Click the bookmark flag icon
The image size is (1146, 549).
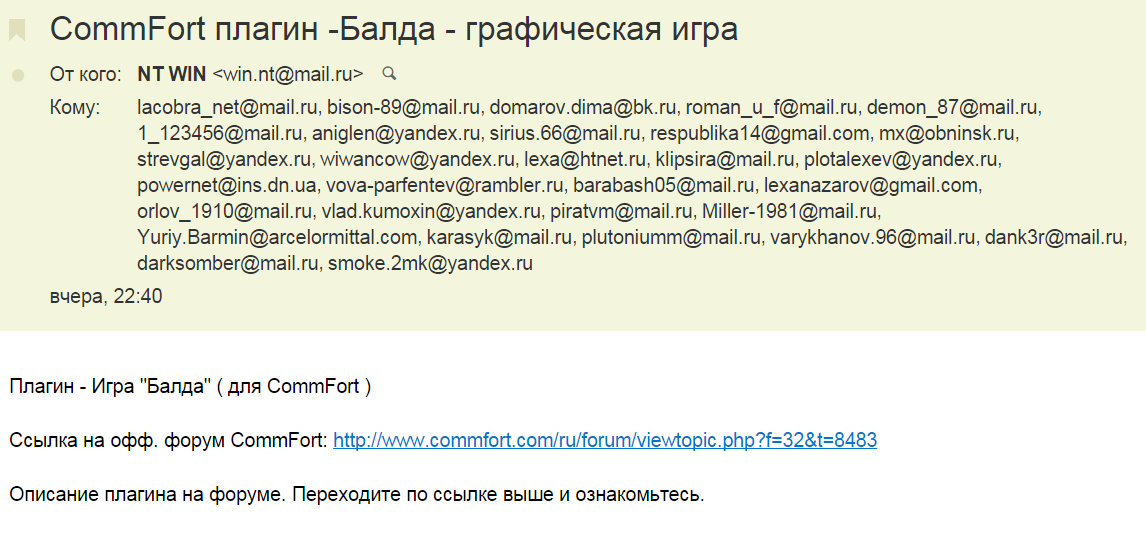click(17, 30)
